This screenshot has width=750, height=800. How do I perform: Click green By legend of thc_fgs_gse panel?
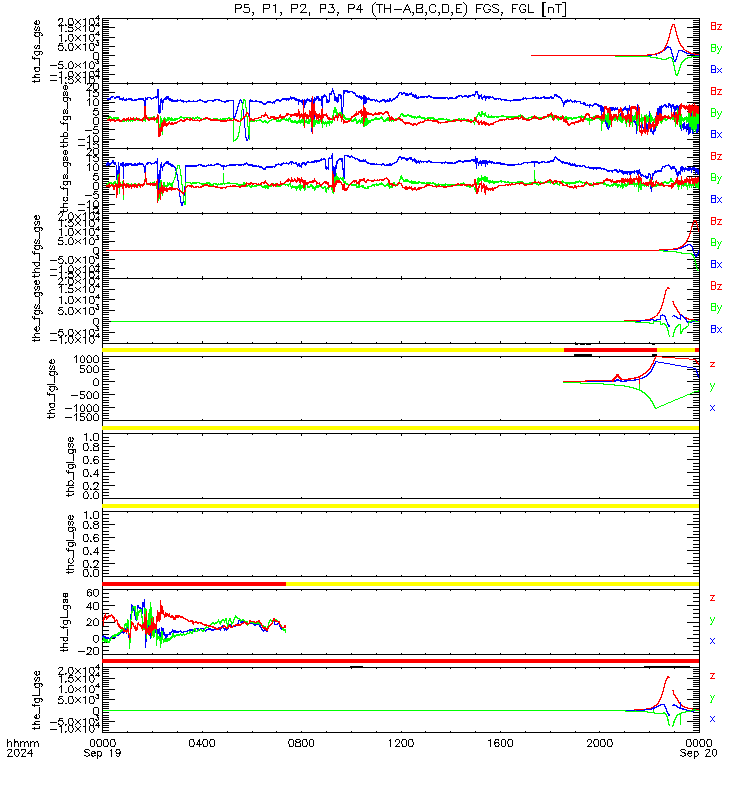(x=716, y=178)
